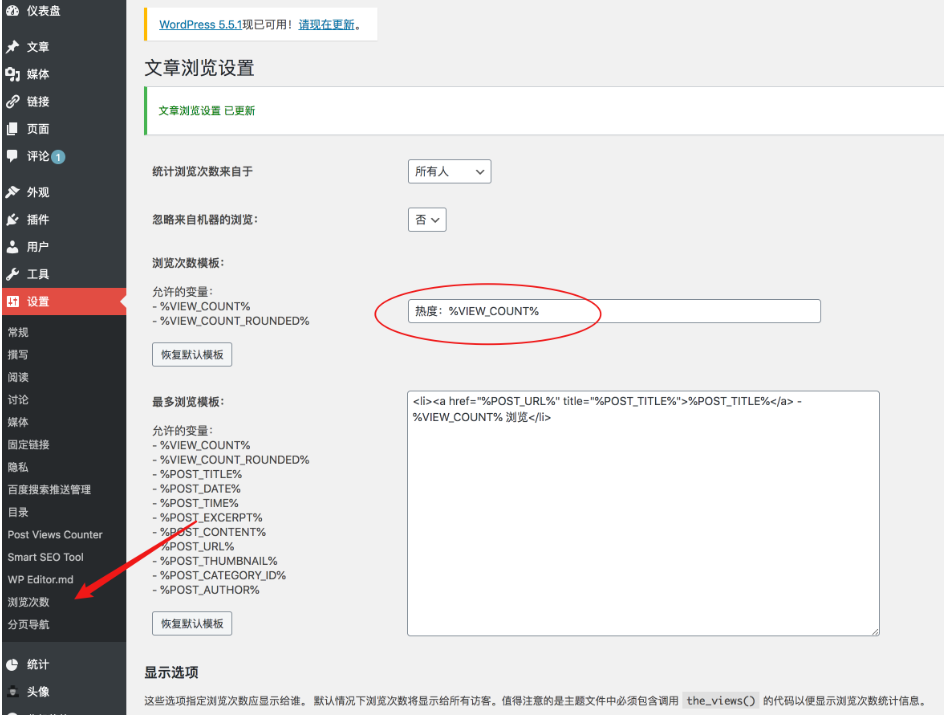Click the %POST_DATE% variable text
The height and width of the screenshot is (715, 944).
(x=200, y=489)
